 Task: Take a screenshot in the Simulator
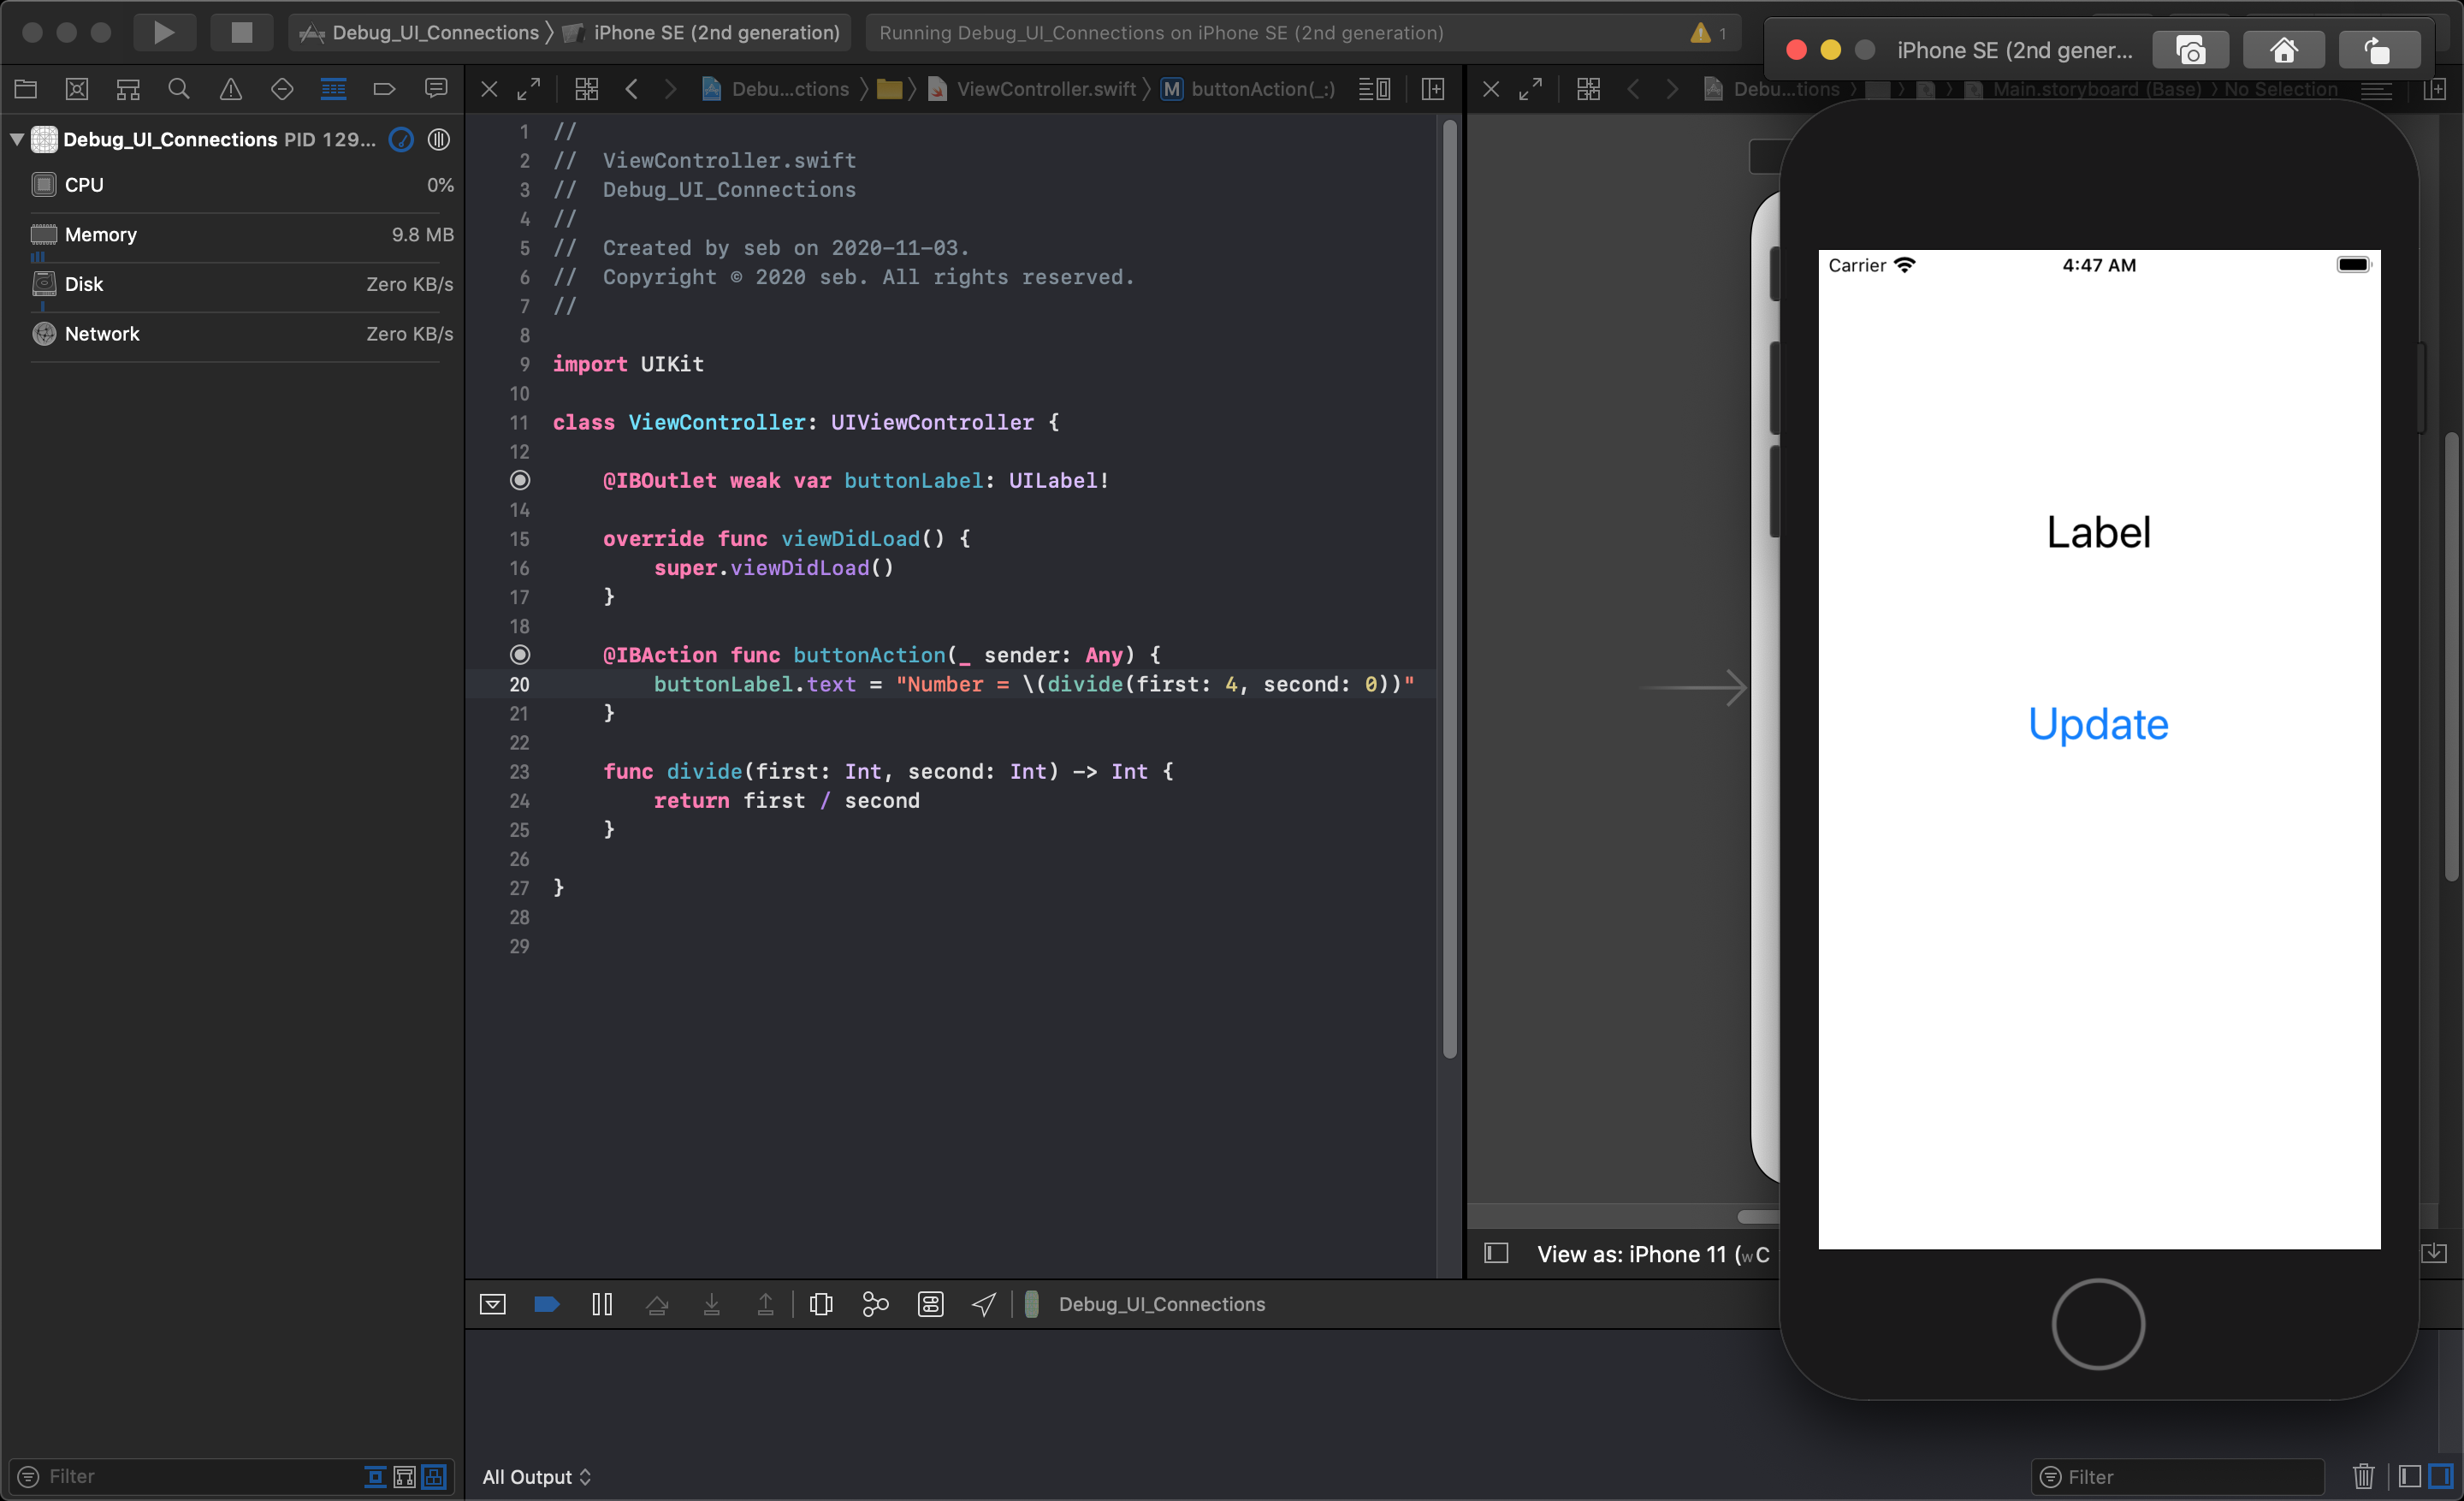pyautogui.click(x=2190, y=50)
